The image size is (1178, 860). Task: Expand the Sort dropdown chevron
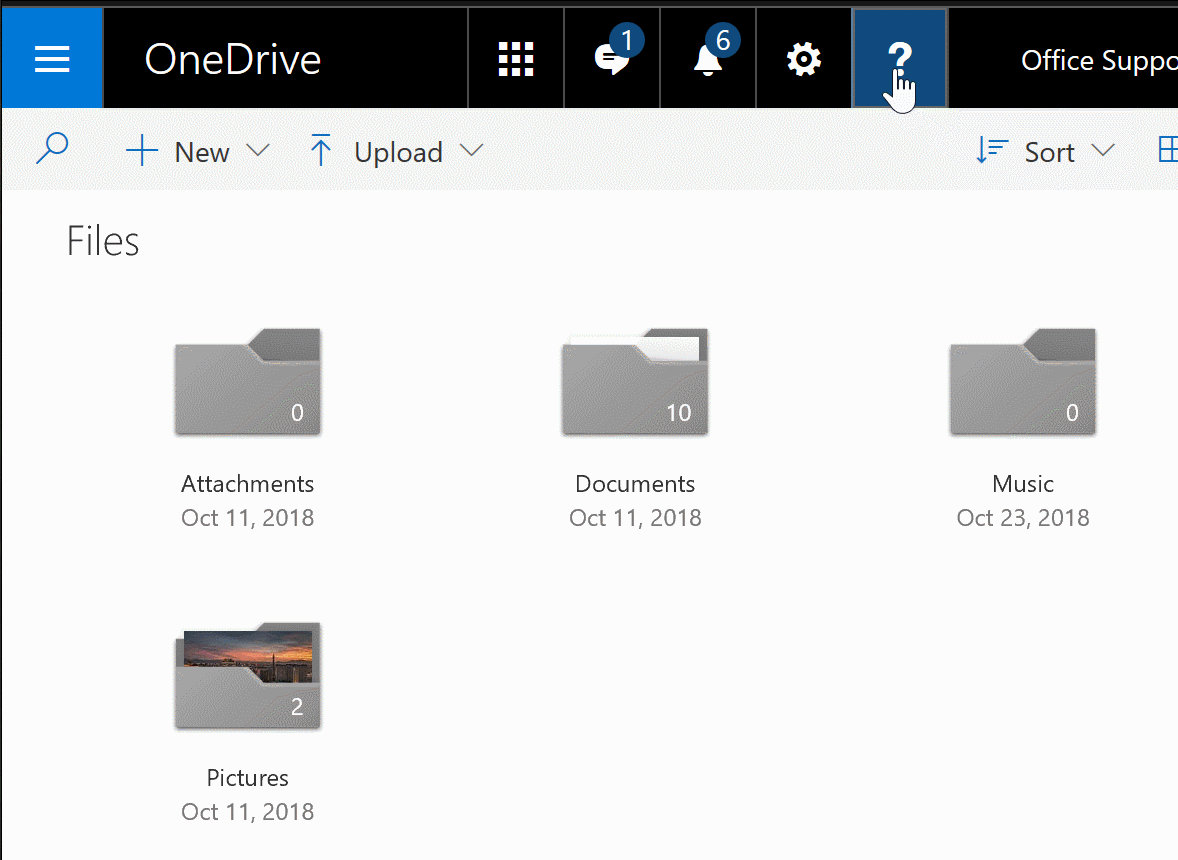point(1103,151)
